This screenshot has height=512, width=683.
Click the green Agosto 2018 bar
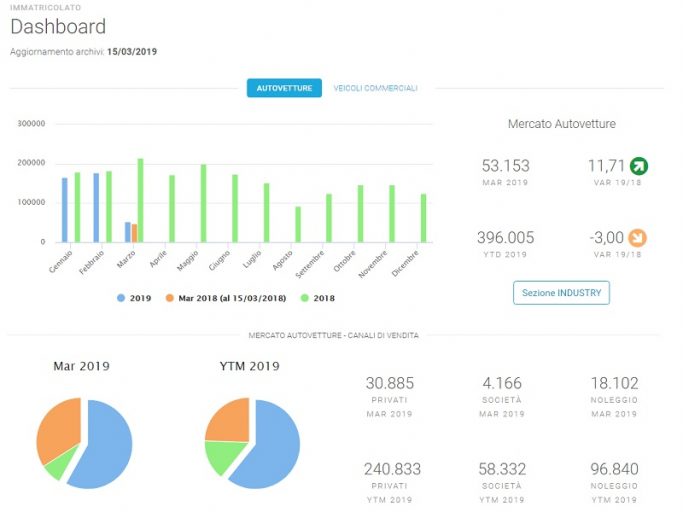(x=298, y=224)
